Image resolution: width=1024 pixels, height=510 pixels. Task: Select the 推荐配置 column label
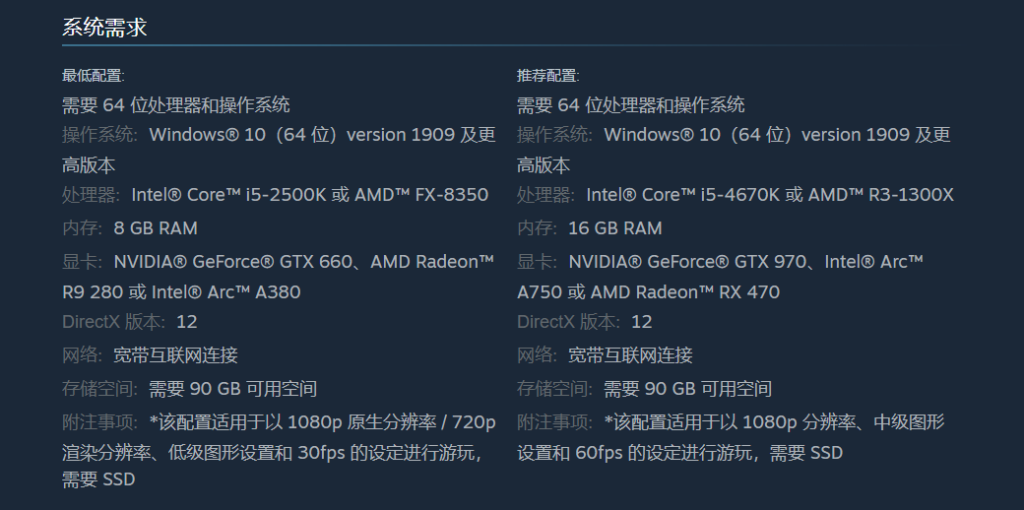pyautogui.click(x=549, y=76)
